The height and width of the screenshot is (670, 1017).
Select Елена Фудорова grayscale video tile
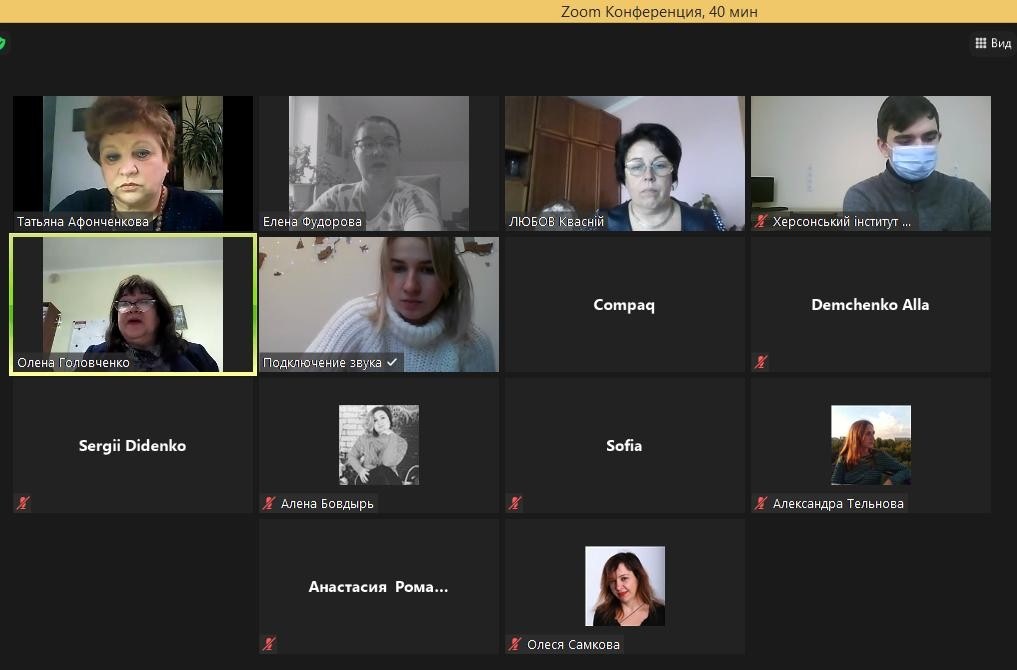tap(379, 163)
